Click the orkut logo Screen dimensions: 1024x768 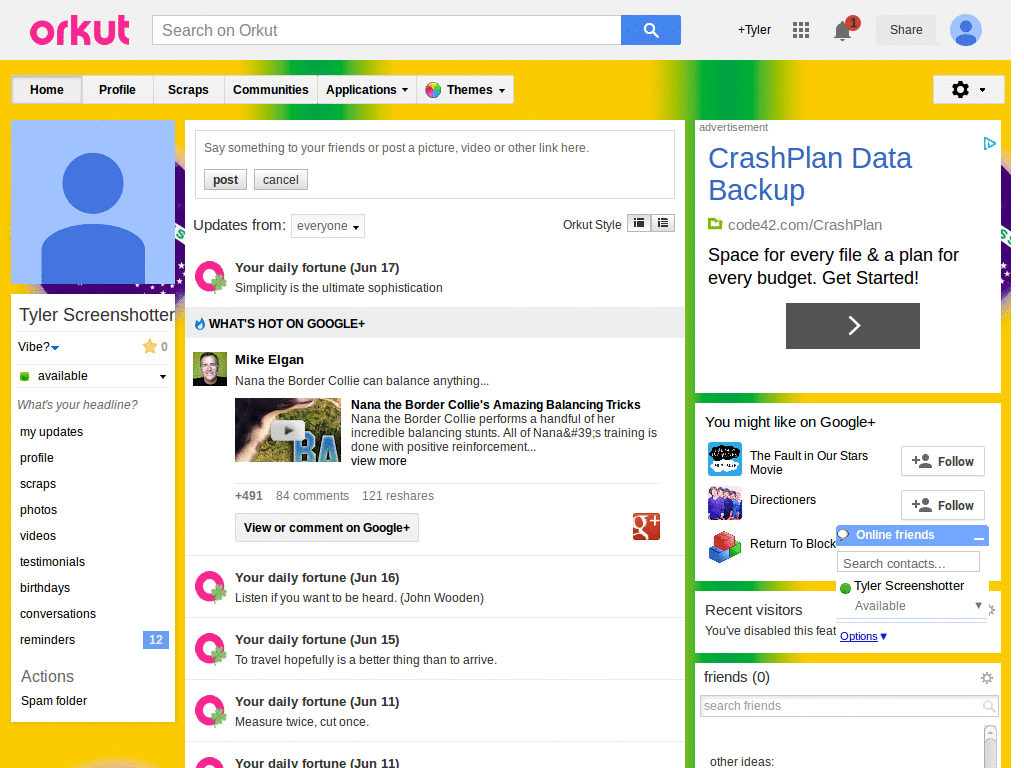point(80,30)
